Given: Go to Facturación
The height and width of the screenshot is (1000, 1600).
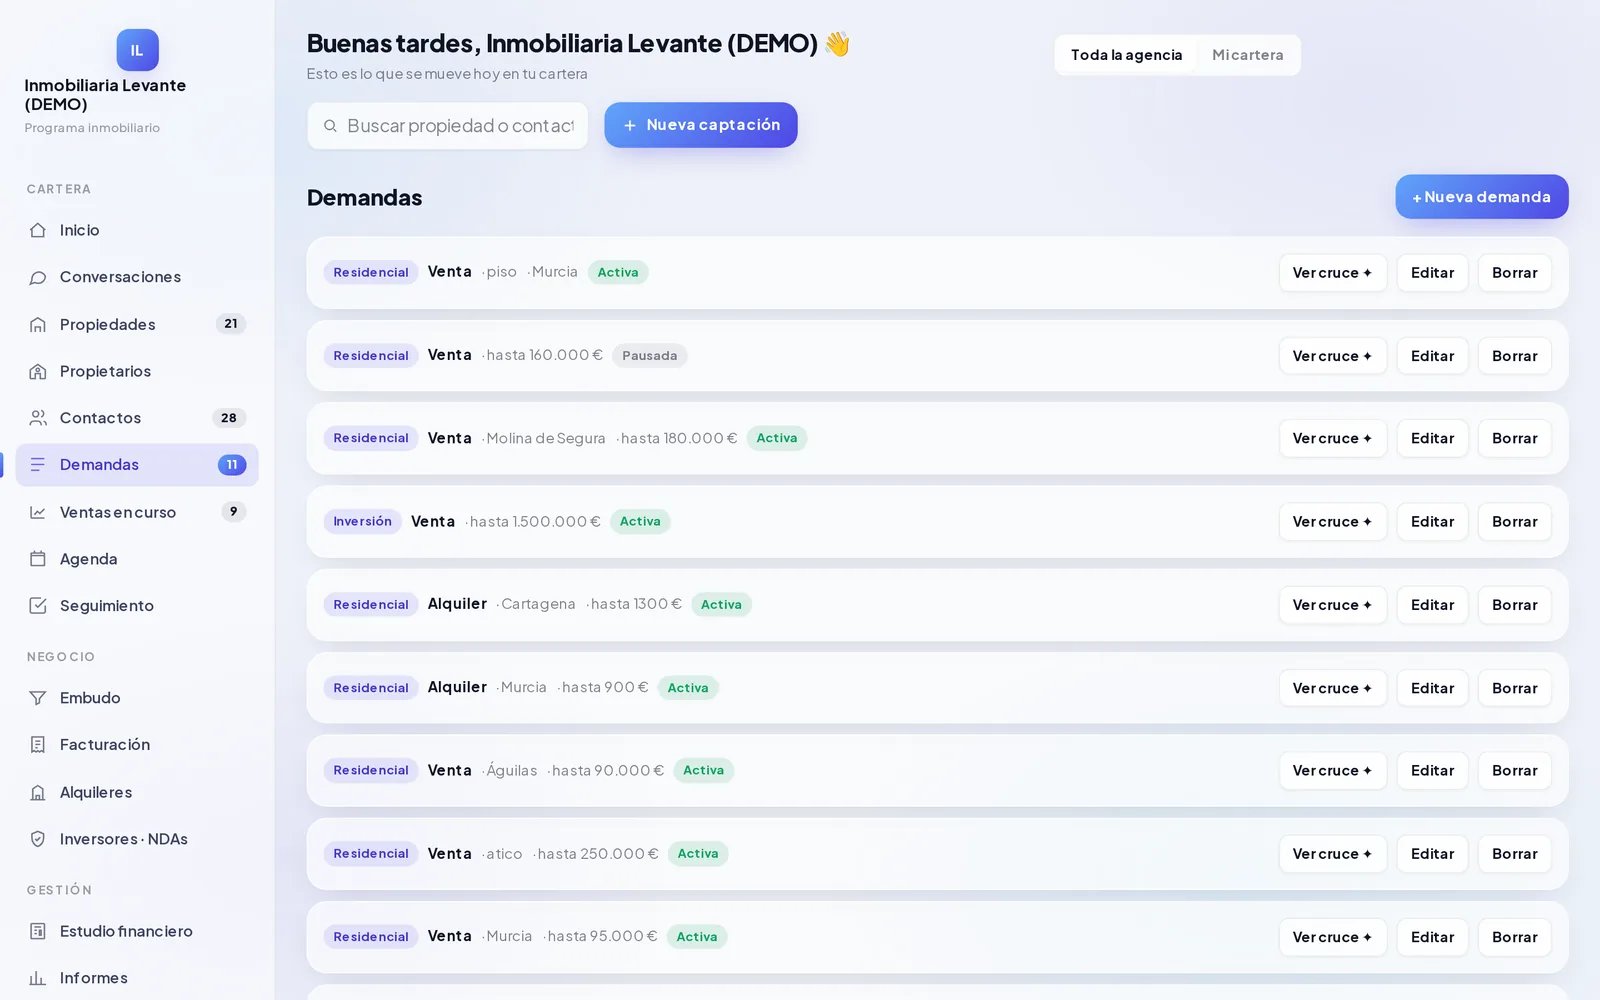Looking at the screenshot, I should [x=137, y=745].
